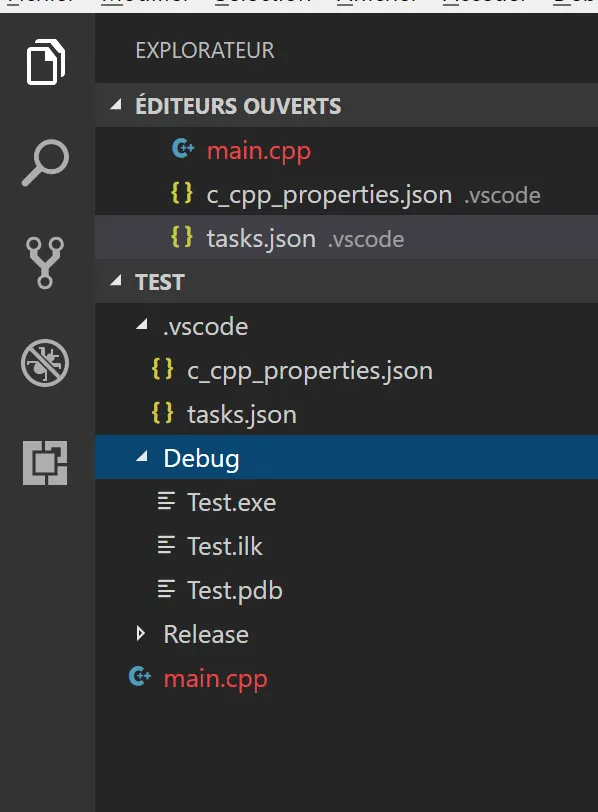The image size is (598, 812).
Task: Click the C++ icon beside main.cpp in open editors
Action: (x=183, y=149)
